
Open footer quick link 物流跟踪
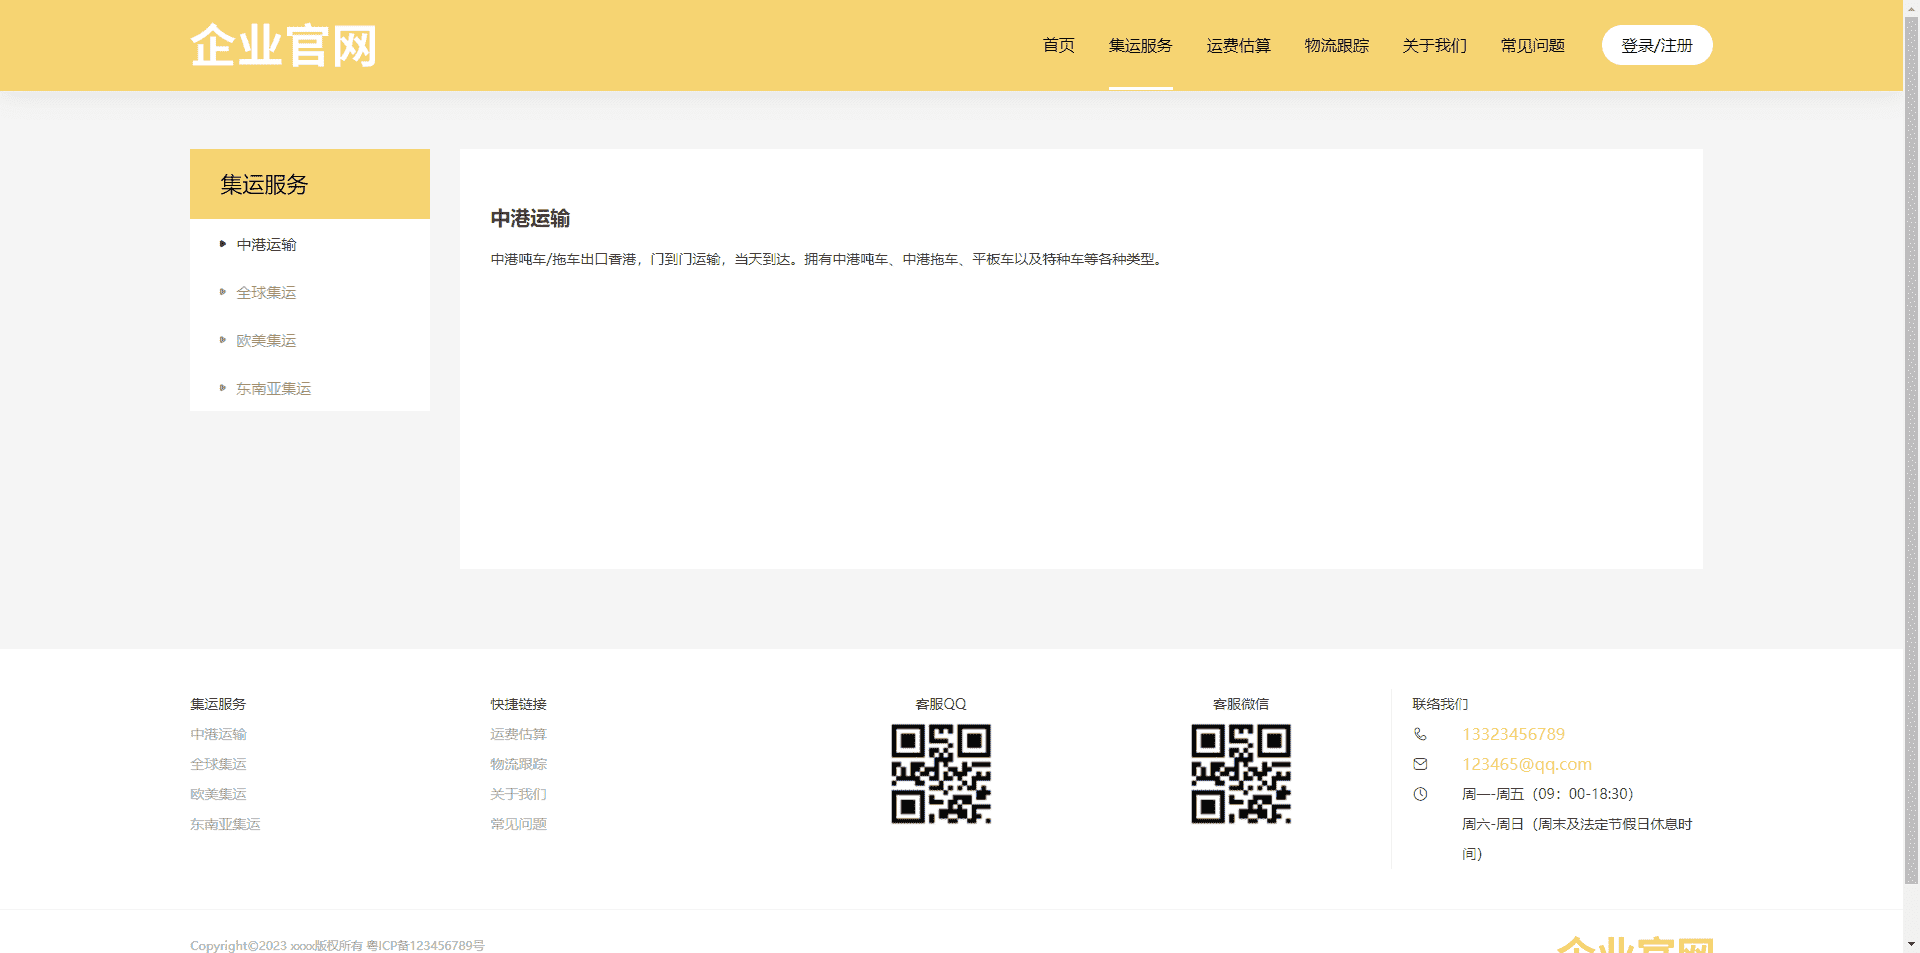(518, 764)
